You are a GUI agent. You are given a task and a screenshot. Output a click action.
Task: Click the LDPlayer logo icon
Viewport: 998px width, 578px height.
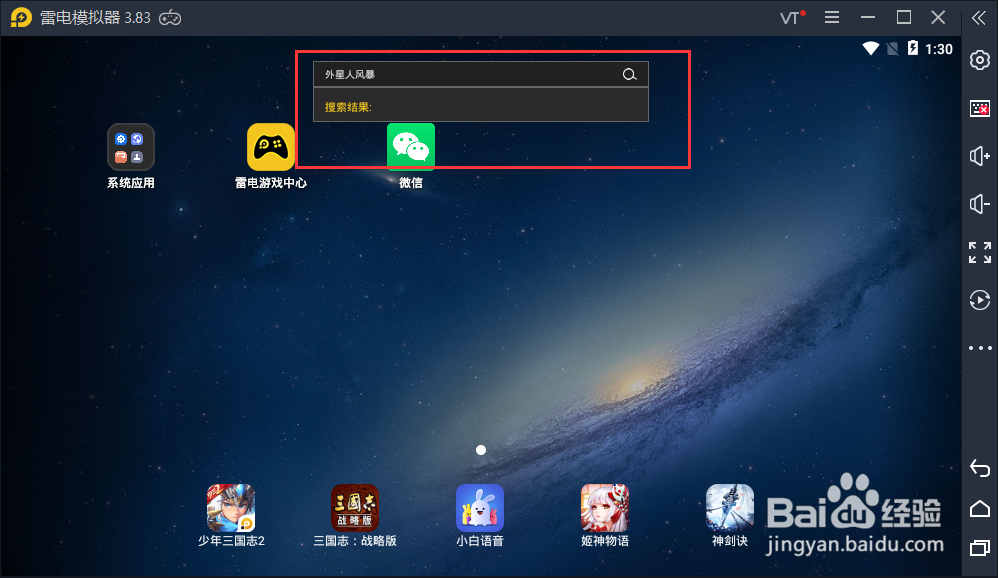point(21,17)
